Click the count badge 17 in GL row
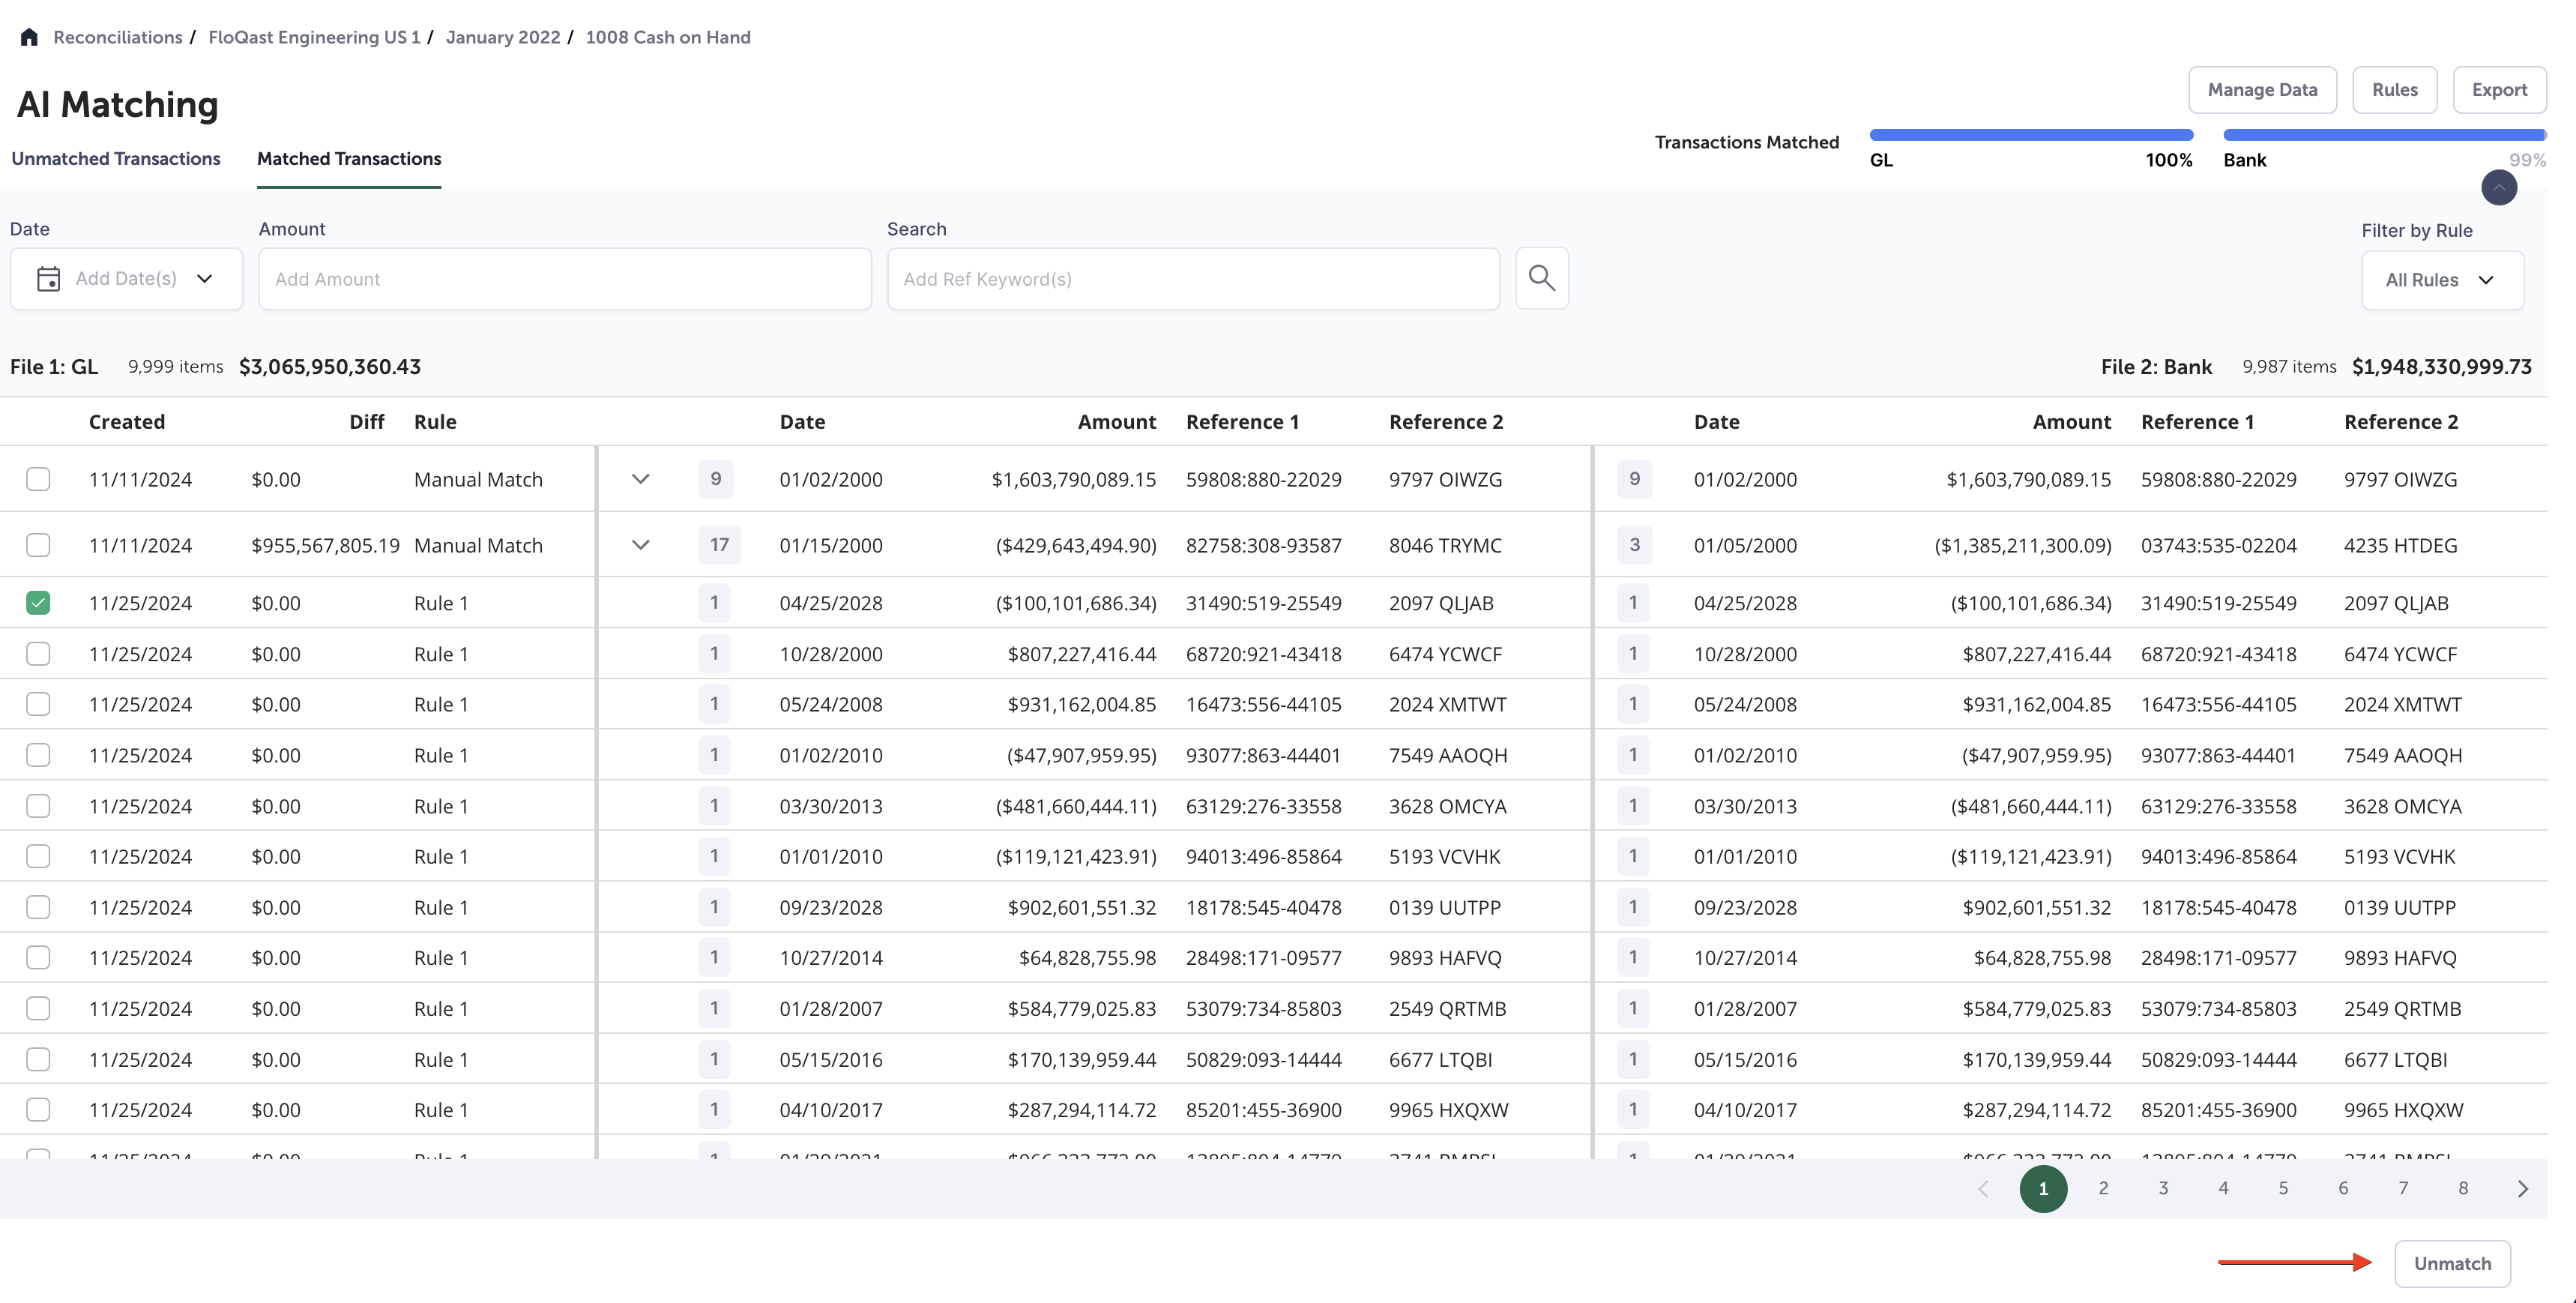The width and height of the screenshot is (2576, 1303). (x=719, y=545)
